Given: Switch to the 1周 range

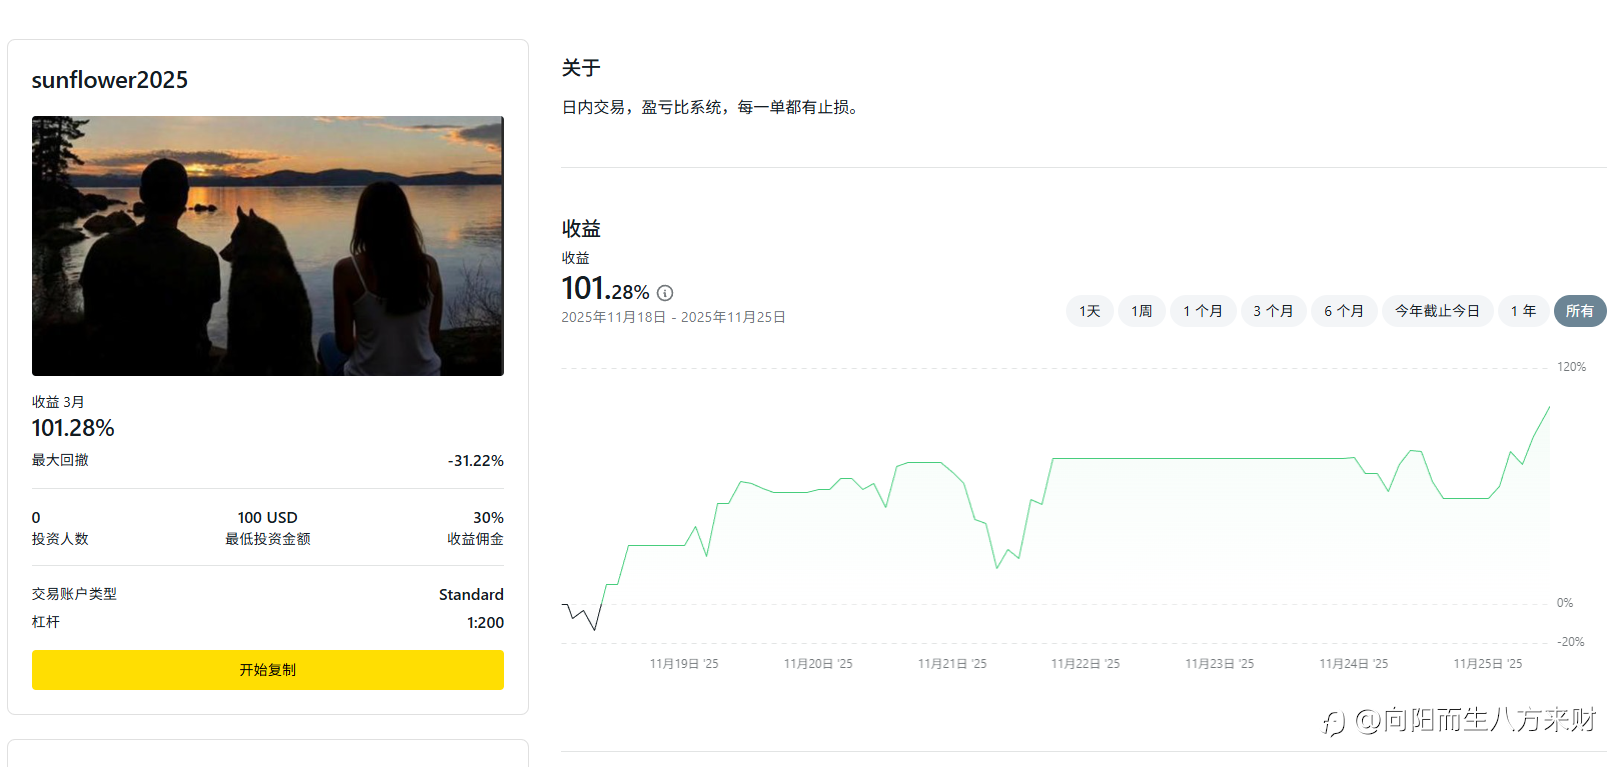Looking at the screenshot, I should tap(1141, 311).
